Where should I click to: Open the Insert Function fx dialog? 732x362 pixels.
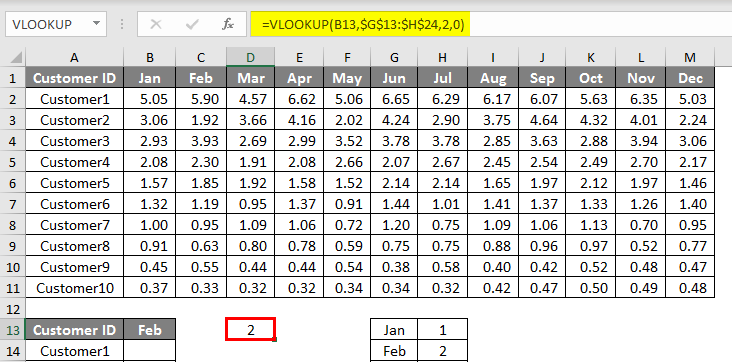[228, 24]
